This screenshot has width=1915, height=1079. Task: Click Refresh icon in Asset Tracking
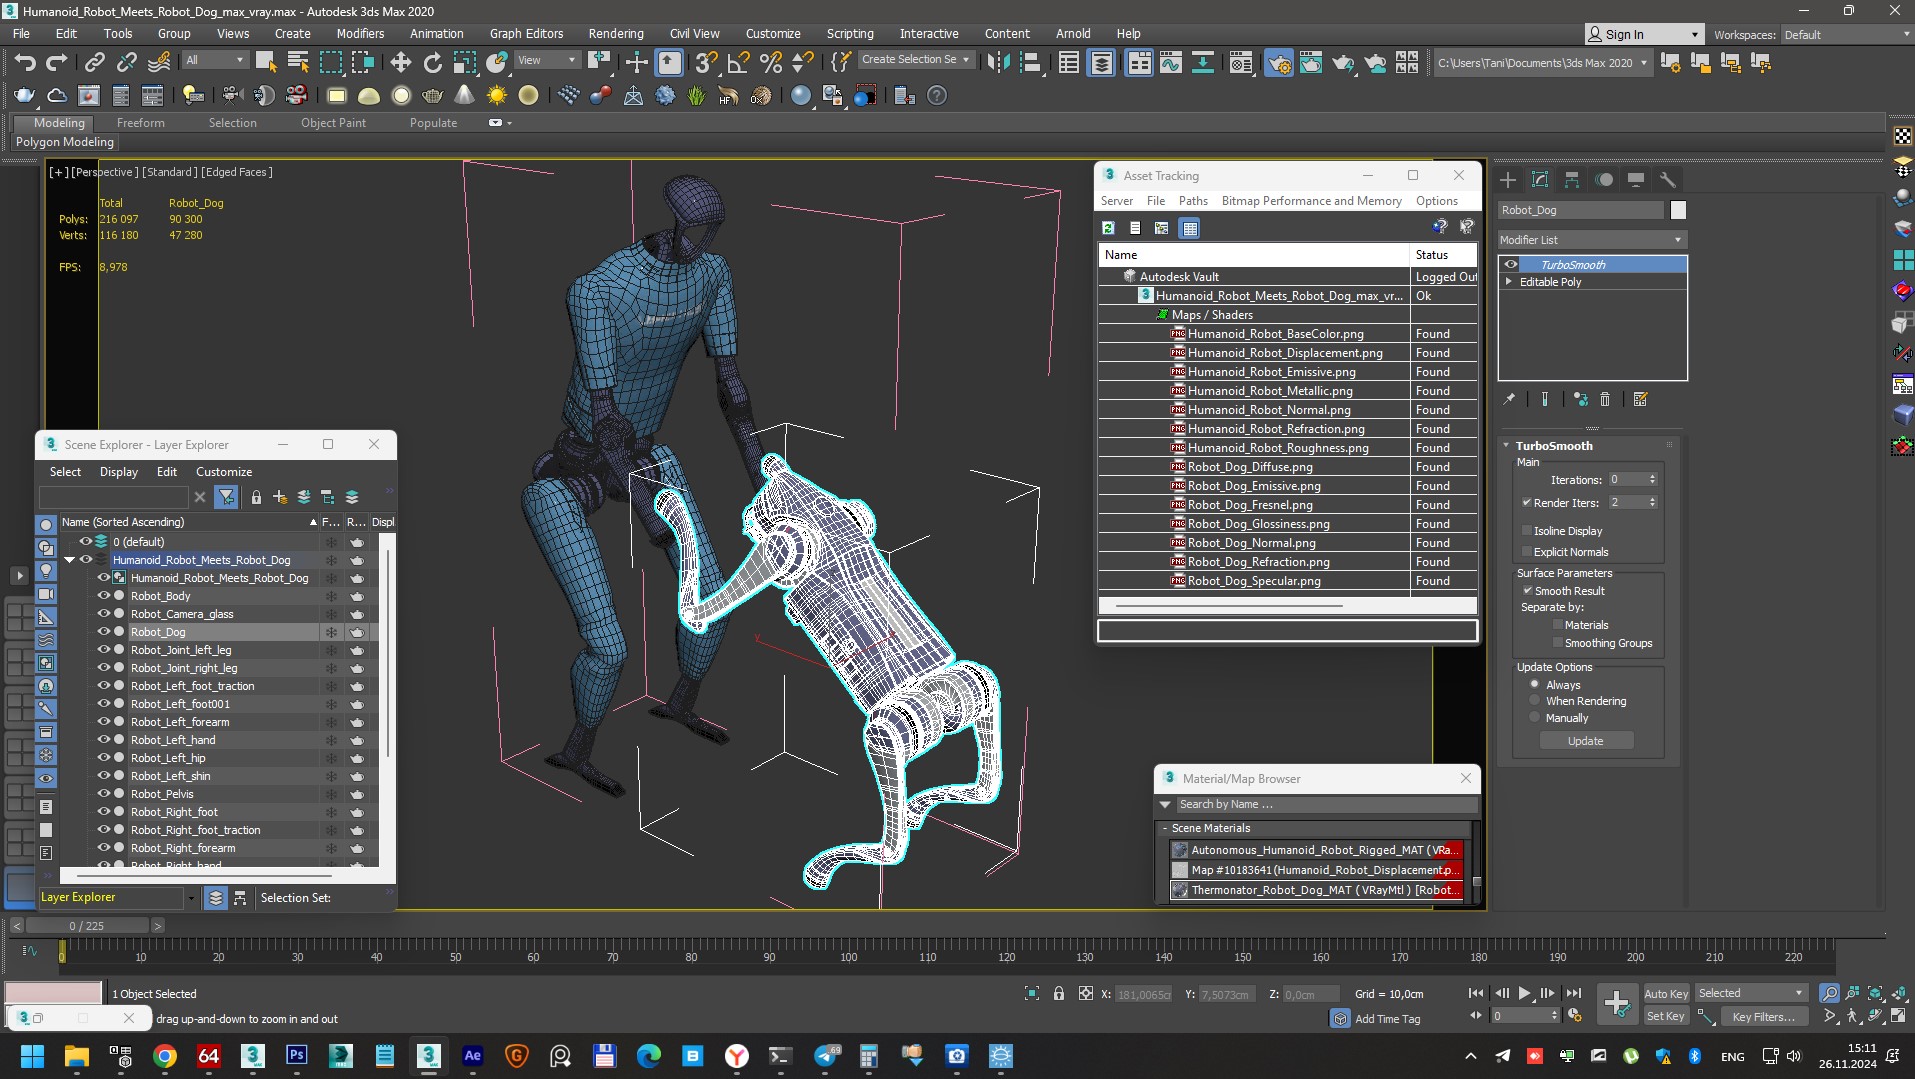tap(1108, 228)
